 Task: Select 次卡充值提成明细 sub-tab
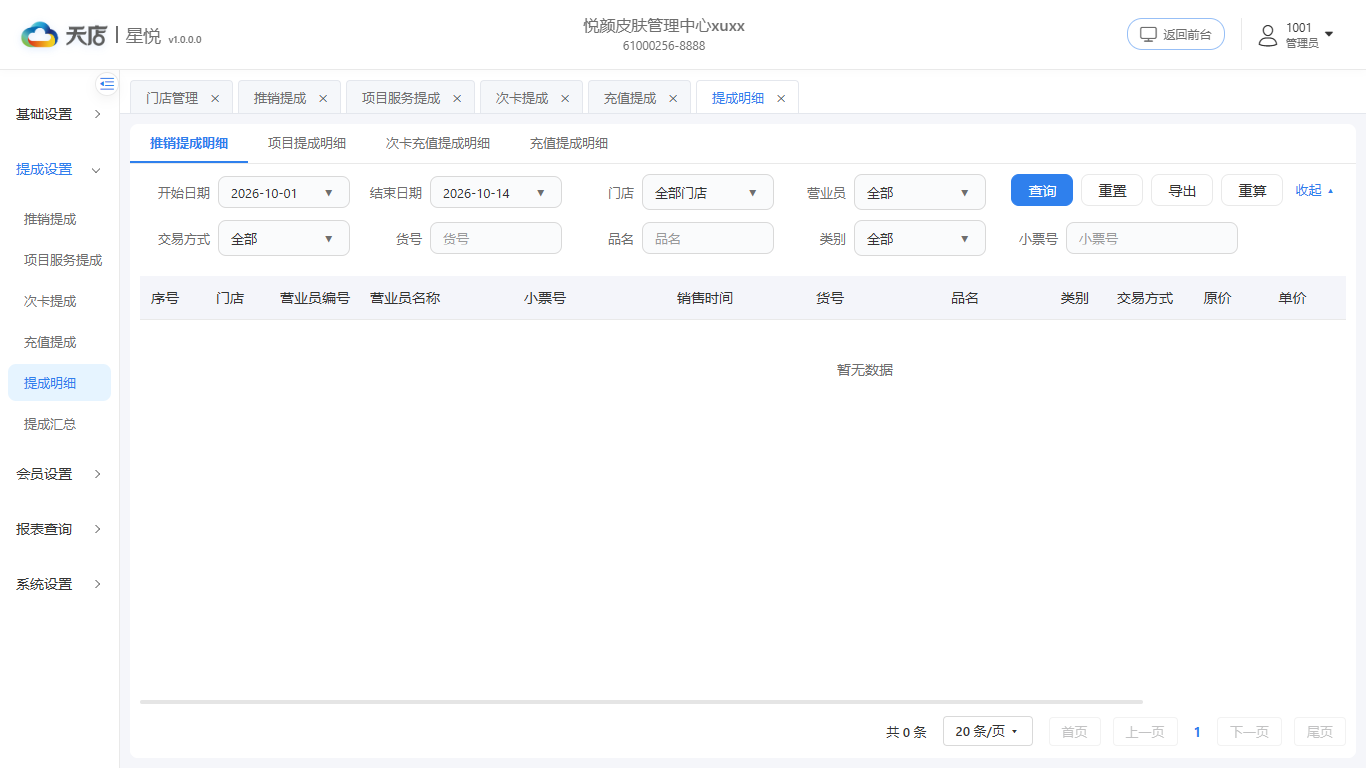tap(438, 143)
